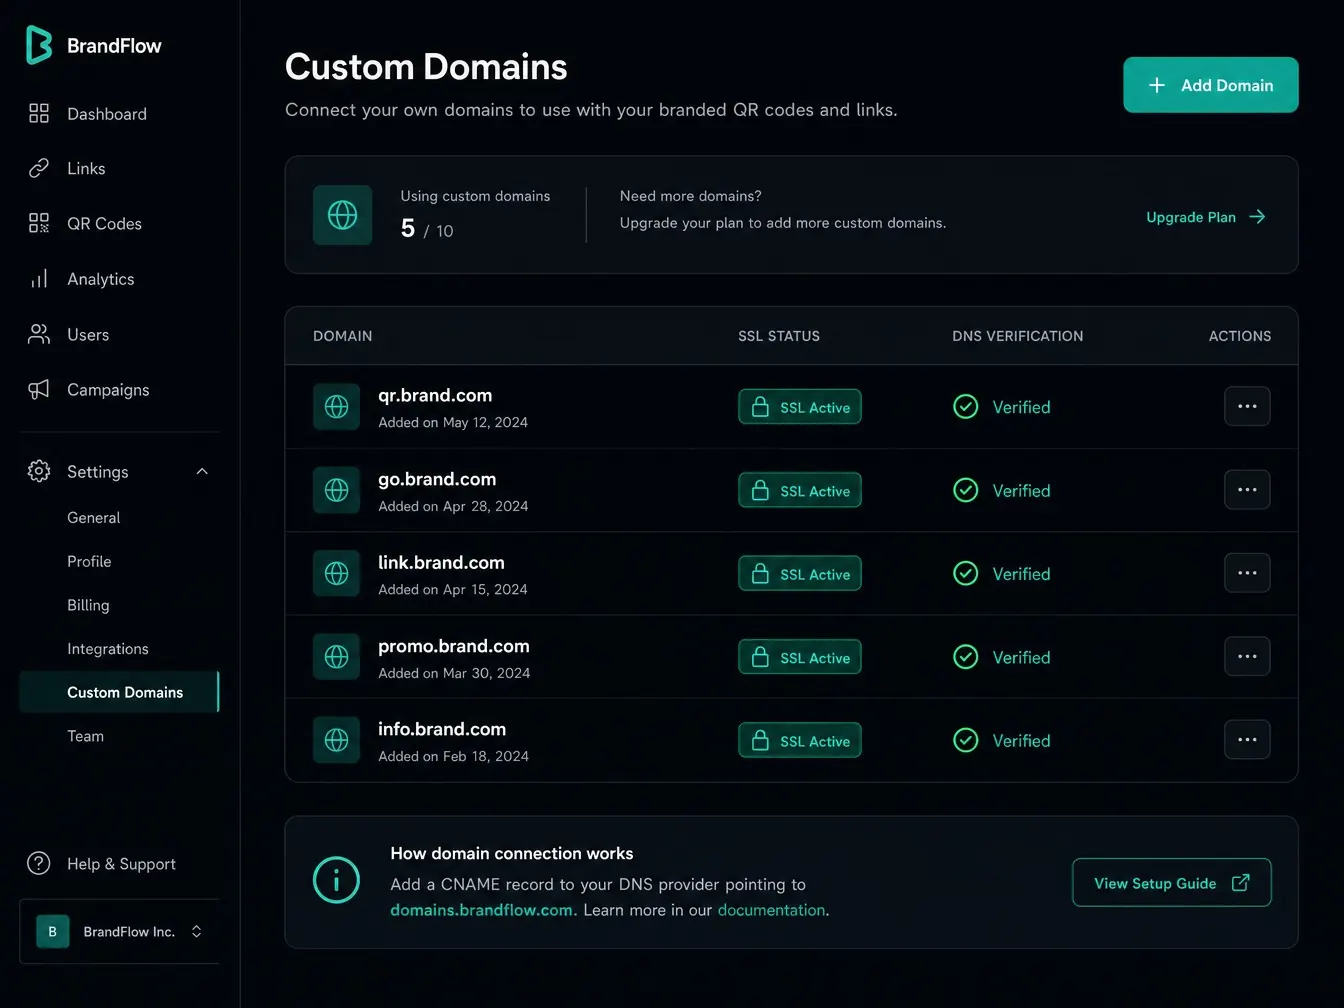The height and width of the screenshot is (1008, 1344).
Task: Click the DNS VERIFICATION column header
Action: click(1018, 336)
